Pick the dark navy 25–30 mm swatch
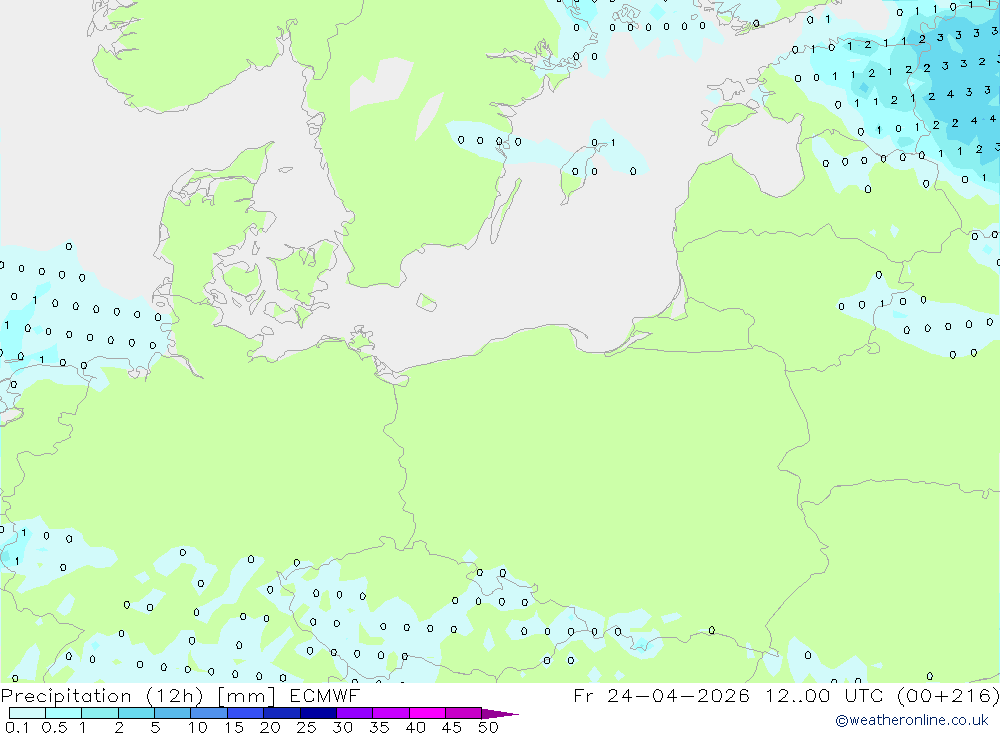The width and height of the screenshot is (1000, 733). click(x=318, y=713)
